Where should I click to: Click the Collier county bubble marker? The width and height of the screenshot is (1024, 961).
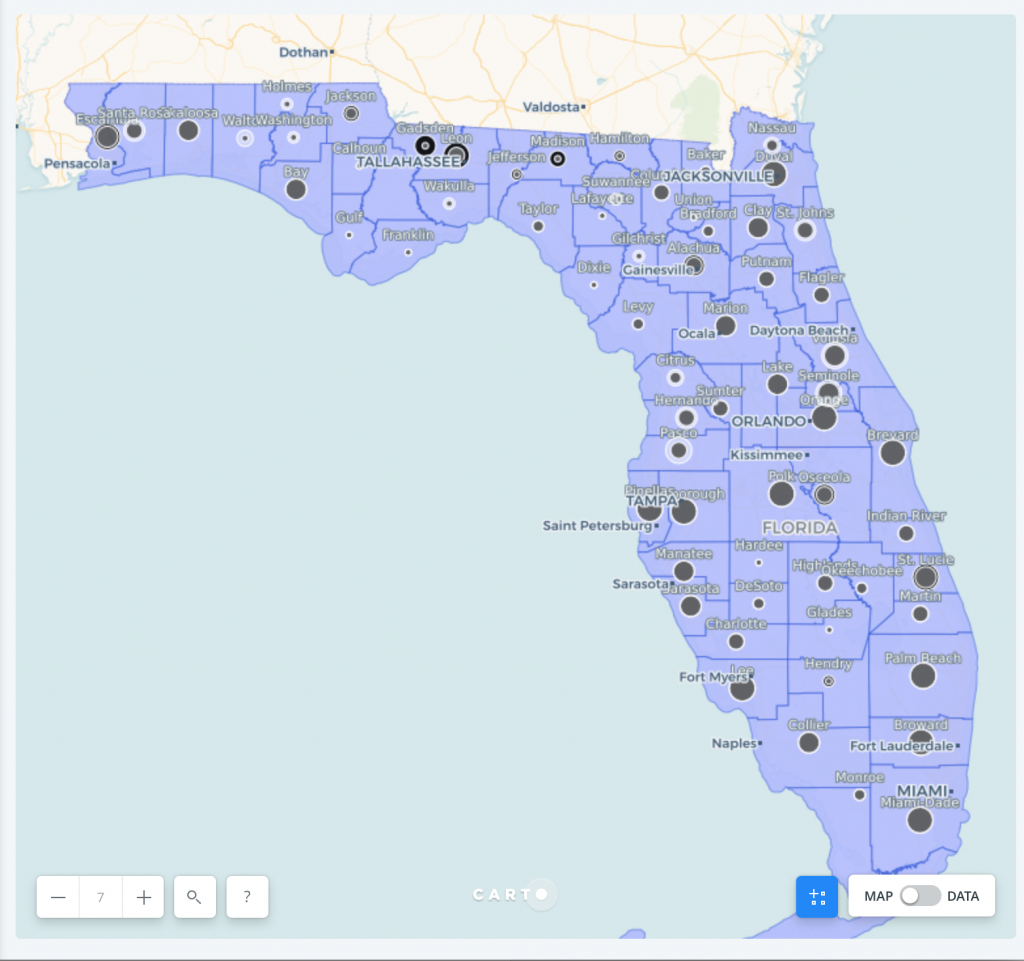[x=808, y=742]
